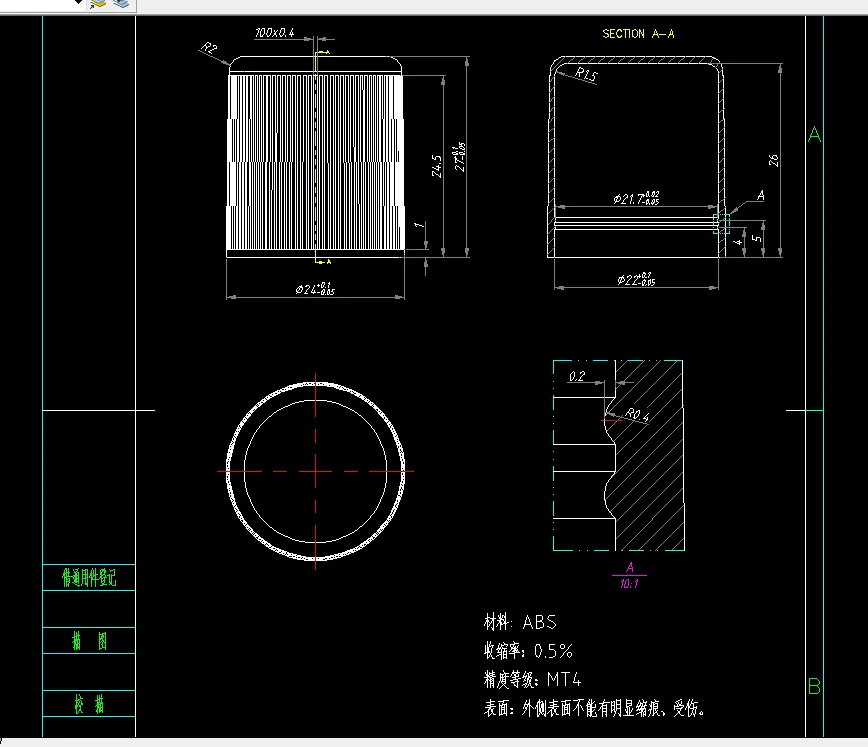
Task: Select the 26 height dimension
Action: 773,161
